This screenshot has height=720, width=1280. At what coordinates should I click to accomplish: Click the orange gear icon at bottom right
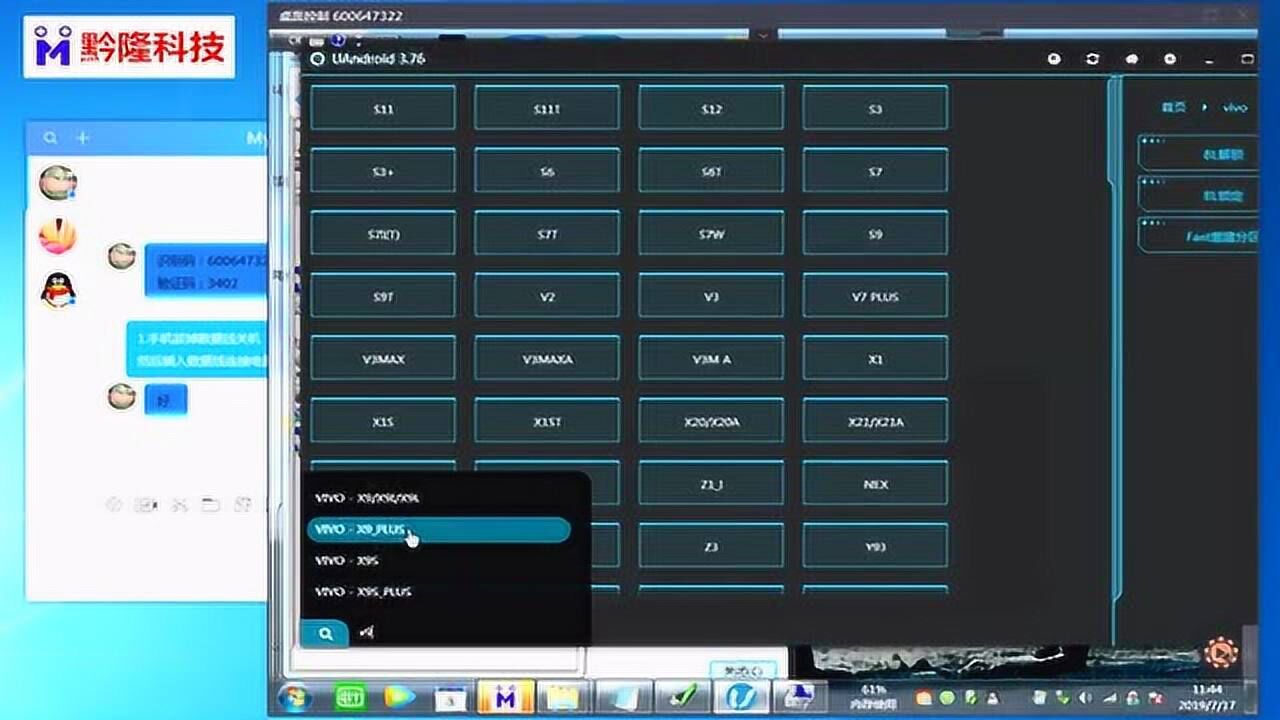pyautogui.click(x=1220, y=653)
